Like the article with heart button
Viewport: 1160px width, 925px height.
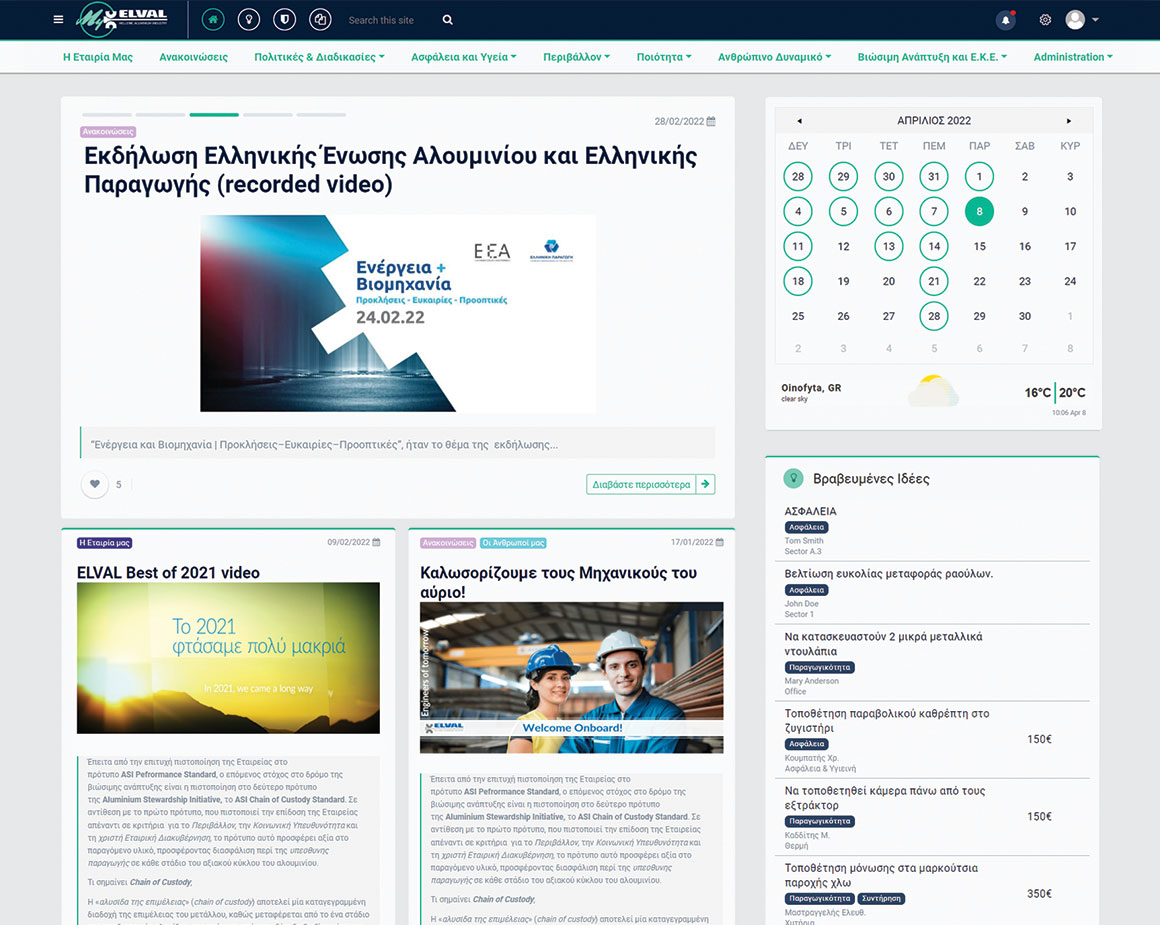(x=95, y=484)
